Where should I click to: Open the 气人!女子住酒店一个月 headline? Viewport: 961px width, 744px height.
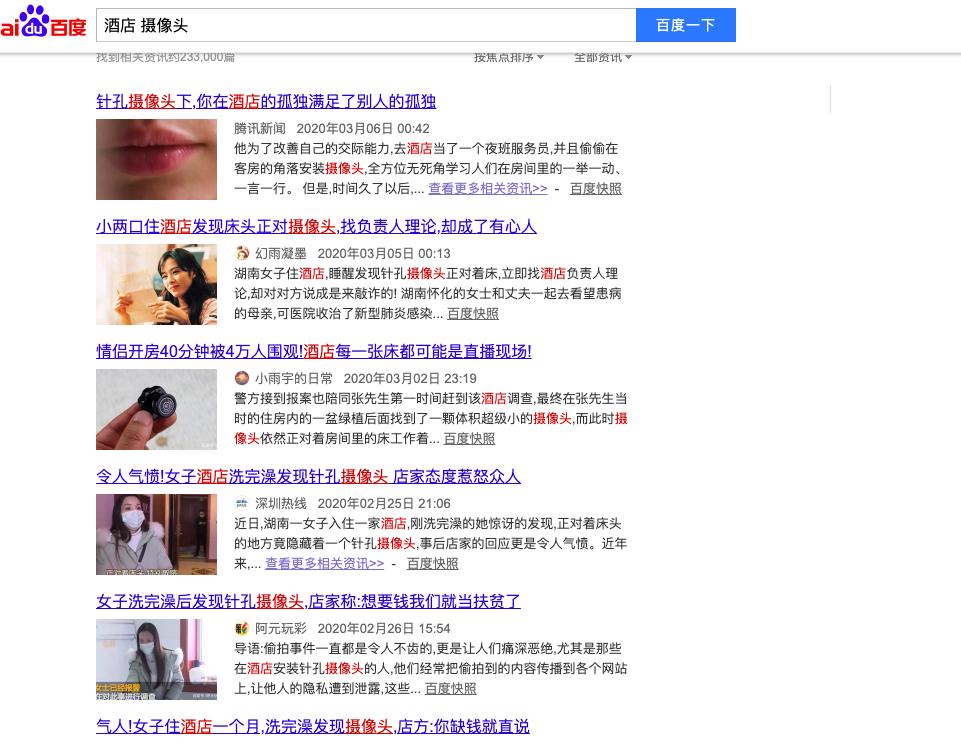click(x=312, y=726)
